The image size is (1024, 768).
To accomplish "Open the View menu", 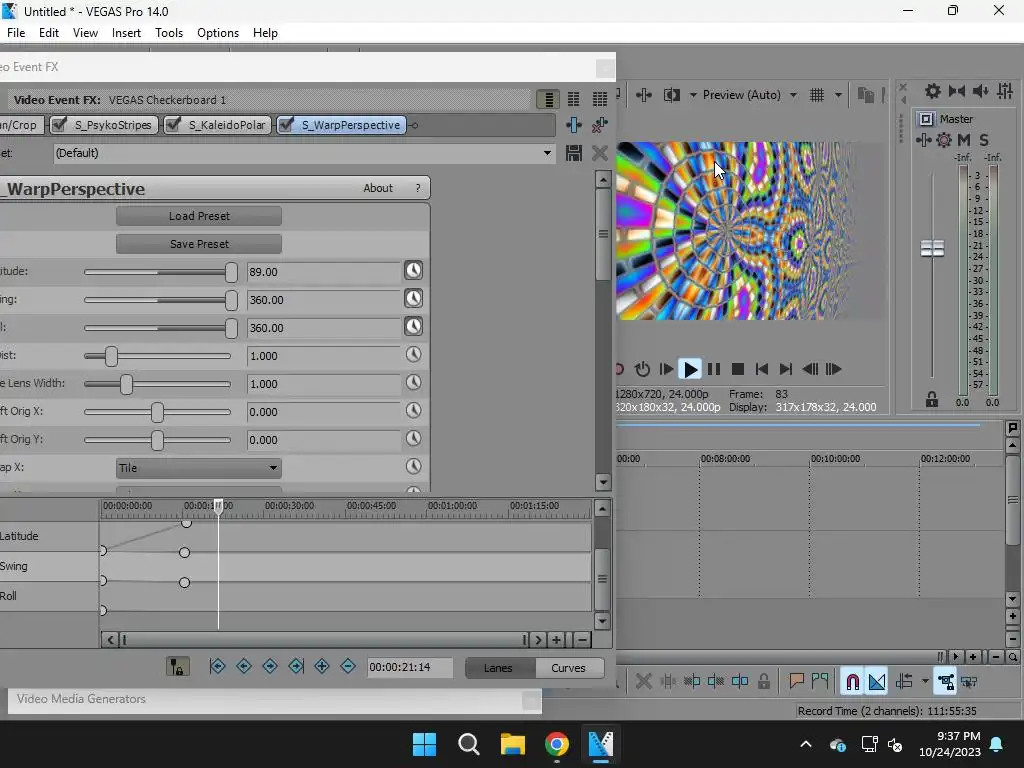I will click(85, 33).
